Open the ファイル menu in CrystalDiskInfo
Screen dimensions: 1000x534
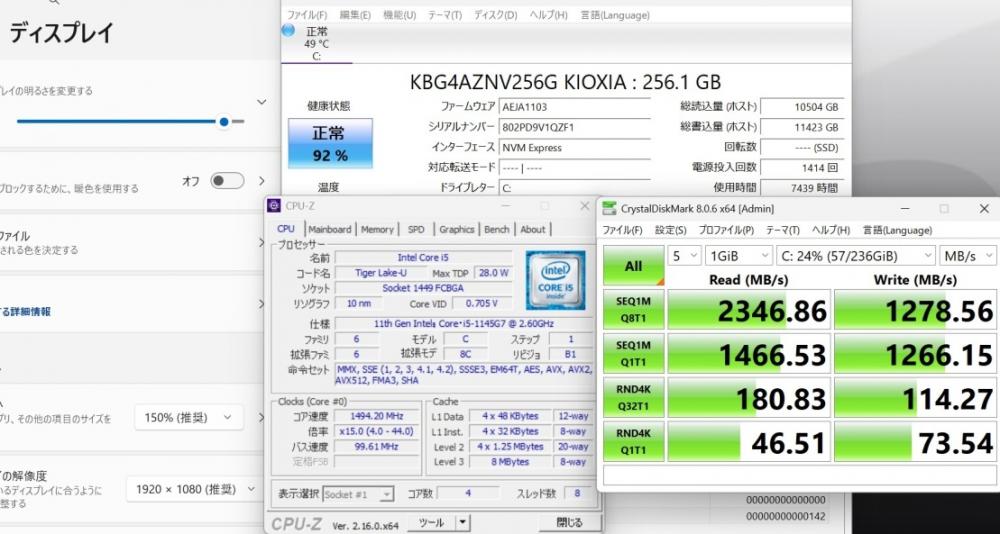click(307, 15)
